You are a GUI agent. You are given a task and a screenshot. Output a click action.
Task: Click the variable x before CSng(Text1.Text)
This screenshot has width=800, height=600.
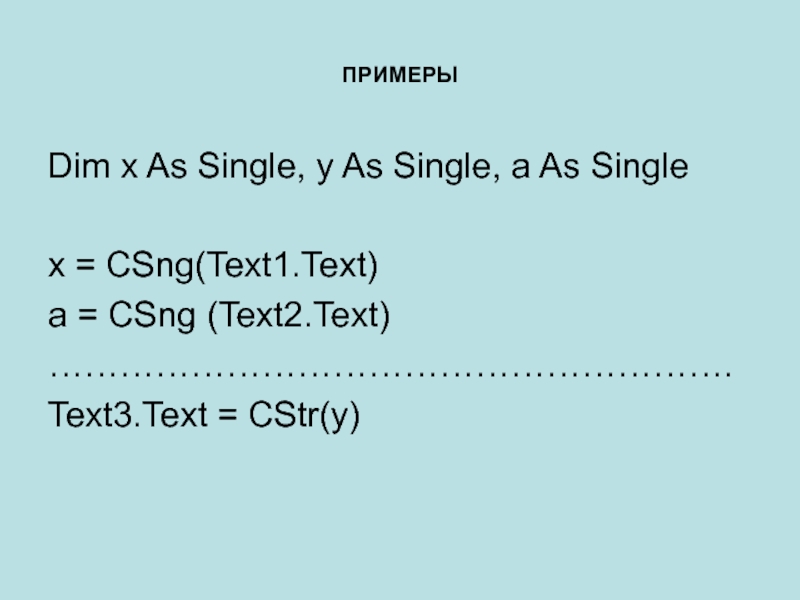pyautogui.click(x=56, y=268)
